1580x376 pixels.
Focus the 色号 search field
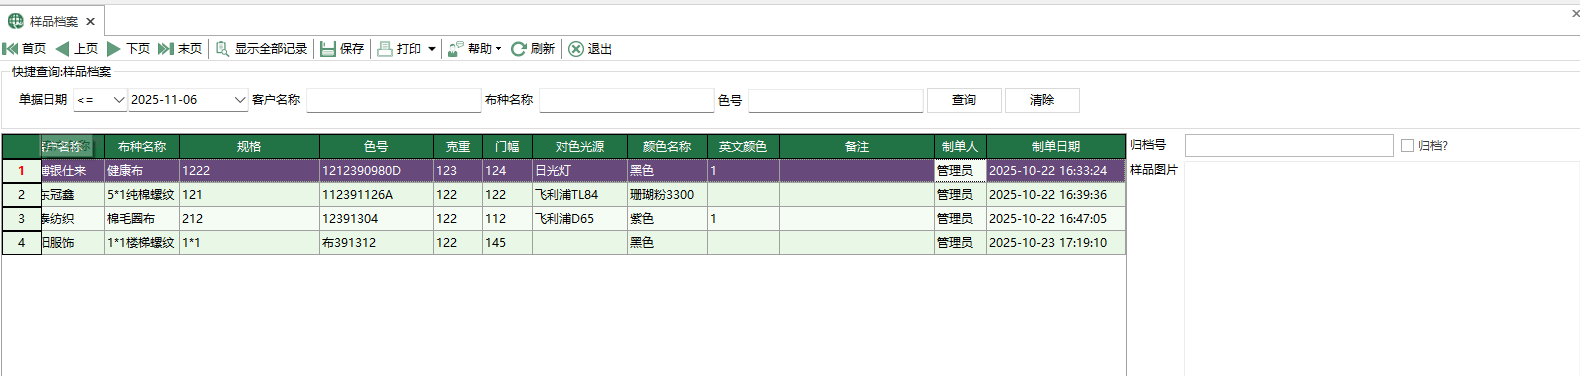[836, 100]
